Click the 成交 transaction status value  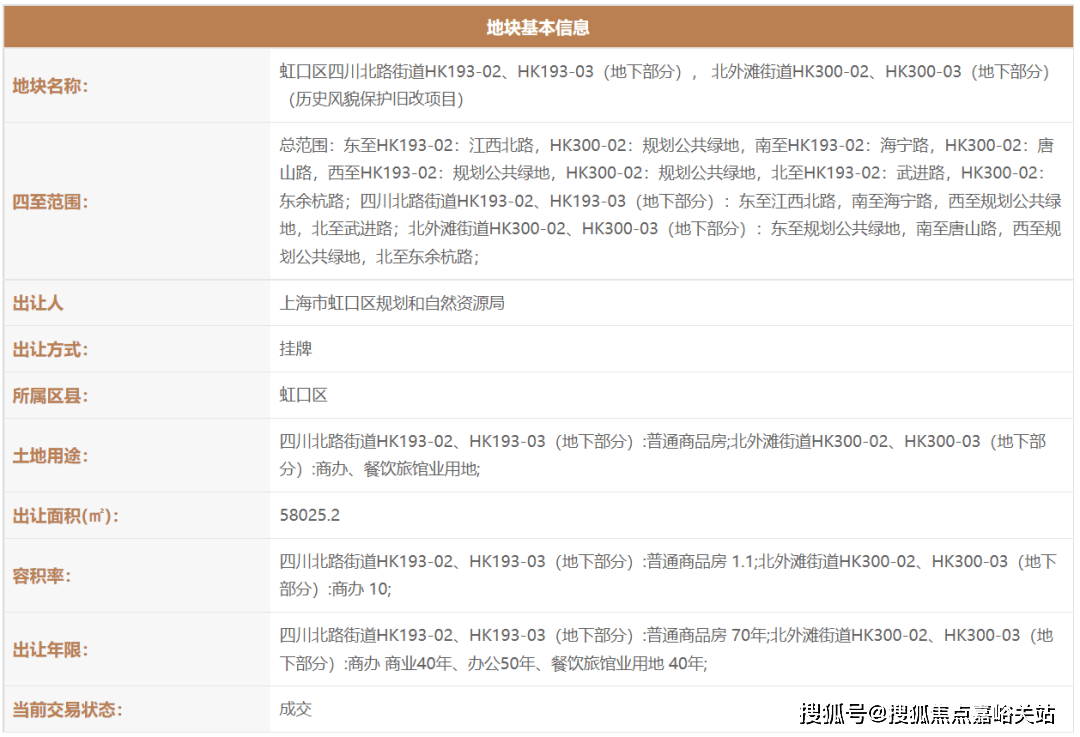pyautogui.click(x=296, y=710)
